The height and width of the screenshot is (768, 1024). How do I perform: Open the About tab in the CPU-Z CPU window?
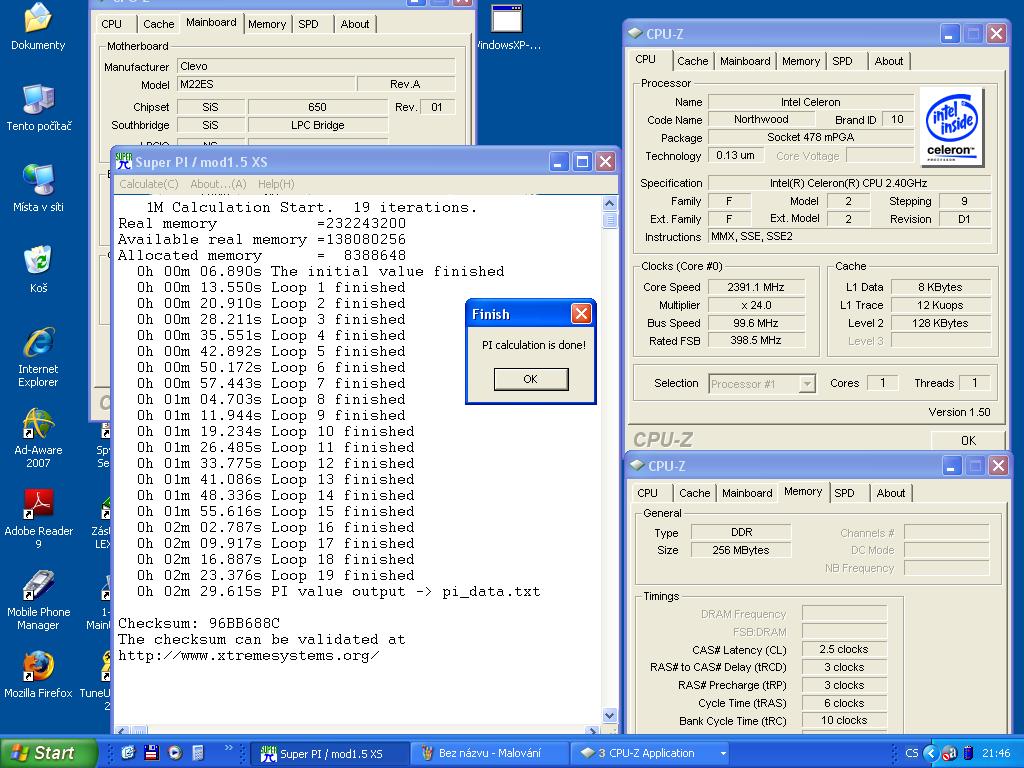[x=889, y=61]
